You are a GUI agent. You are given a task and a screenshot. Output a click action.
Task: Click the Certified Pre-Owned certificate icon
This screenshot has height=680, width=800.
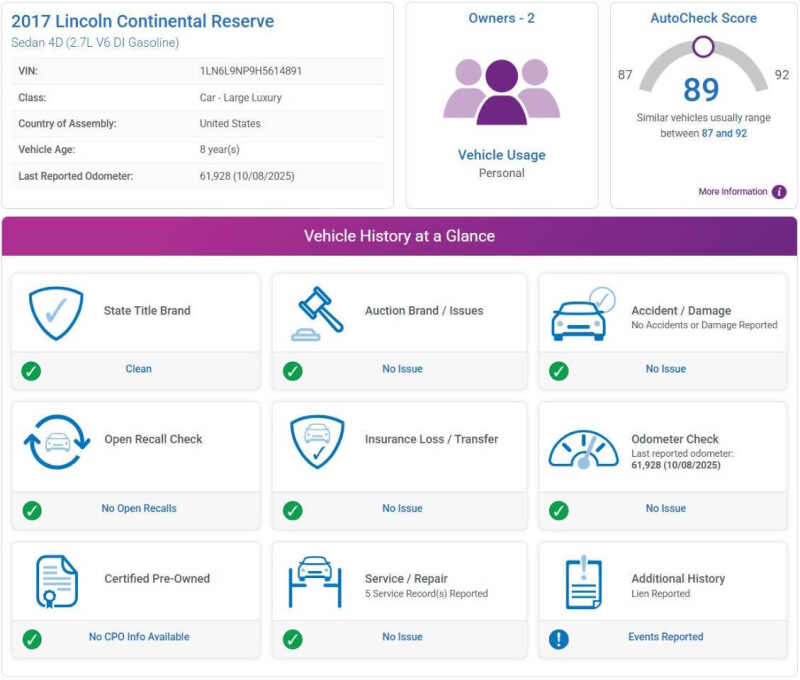[x=57, y=581]
